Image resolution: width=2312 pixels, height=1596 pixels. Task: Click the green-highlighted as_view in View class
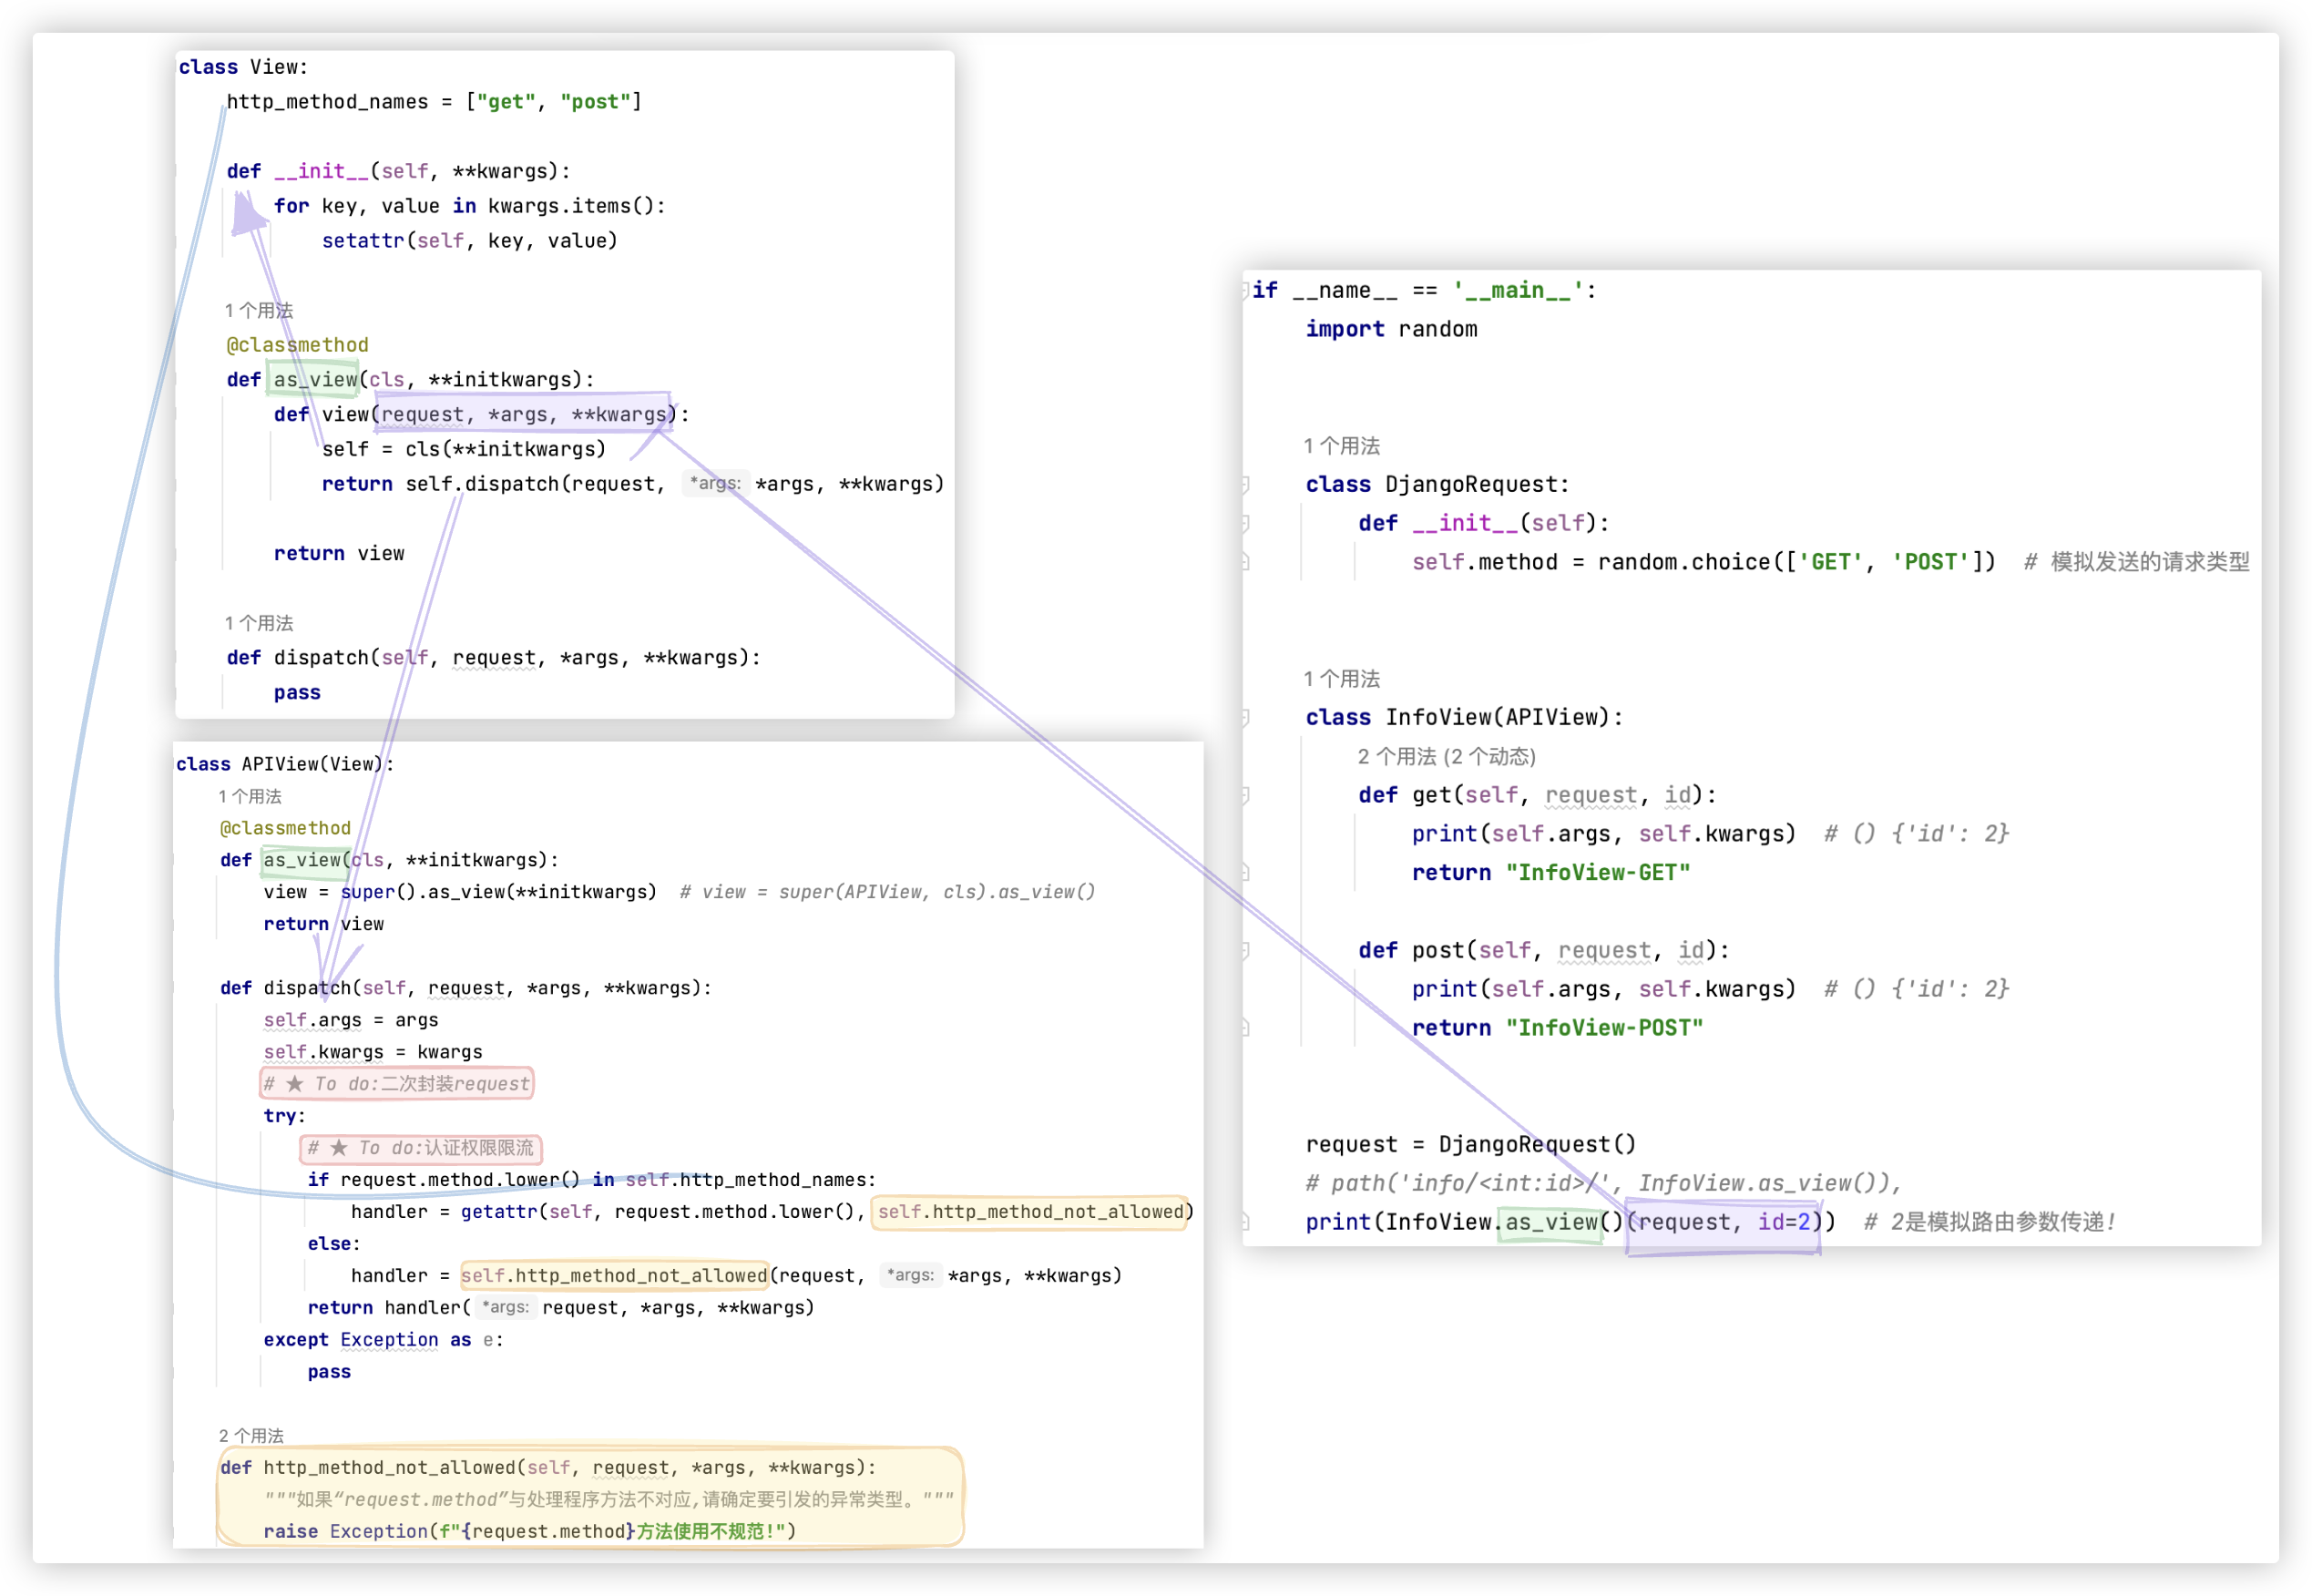click(315, 380)
